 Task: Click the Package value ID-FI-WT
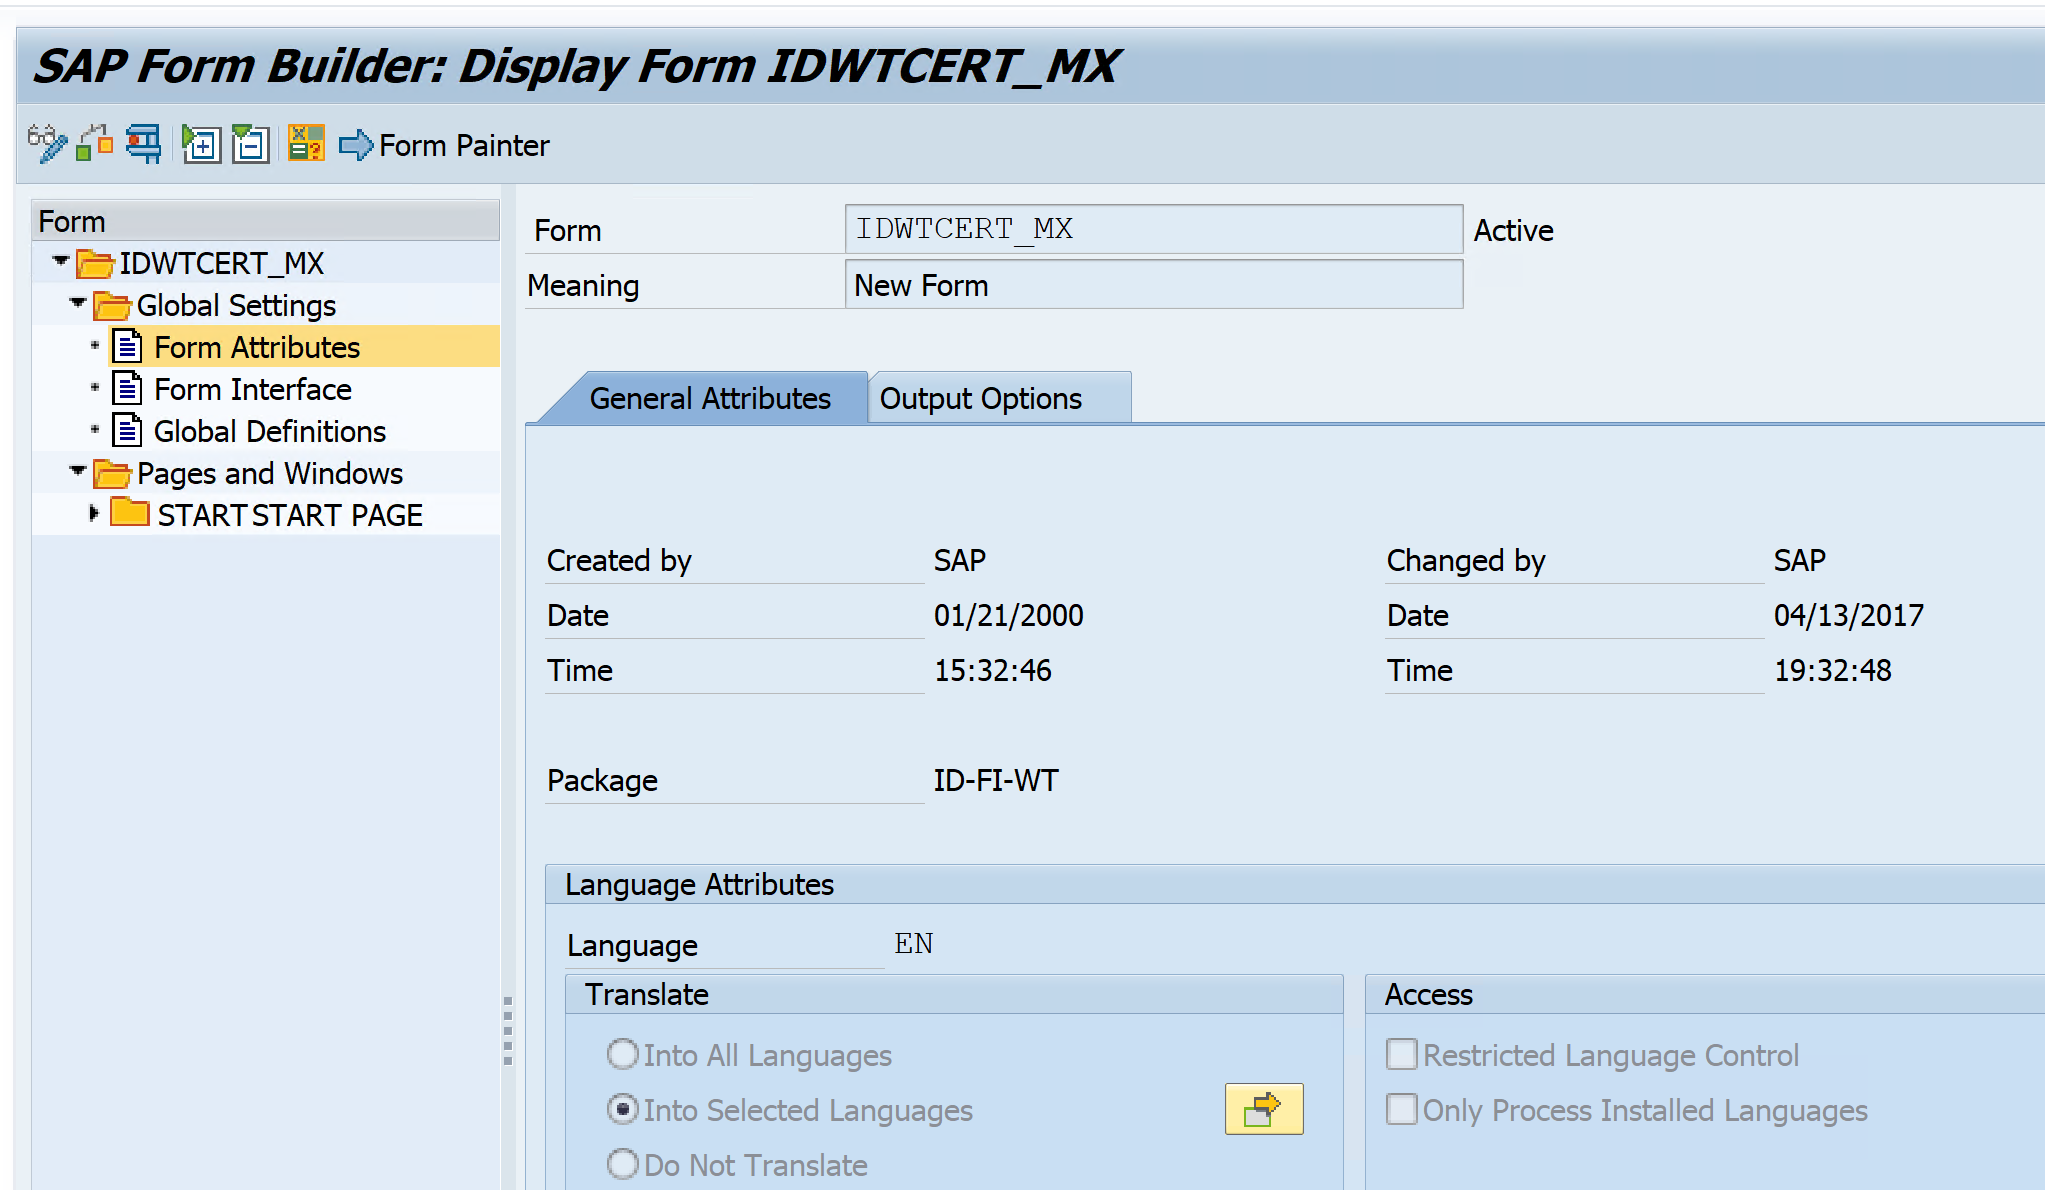996,780
